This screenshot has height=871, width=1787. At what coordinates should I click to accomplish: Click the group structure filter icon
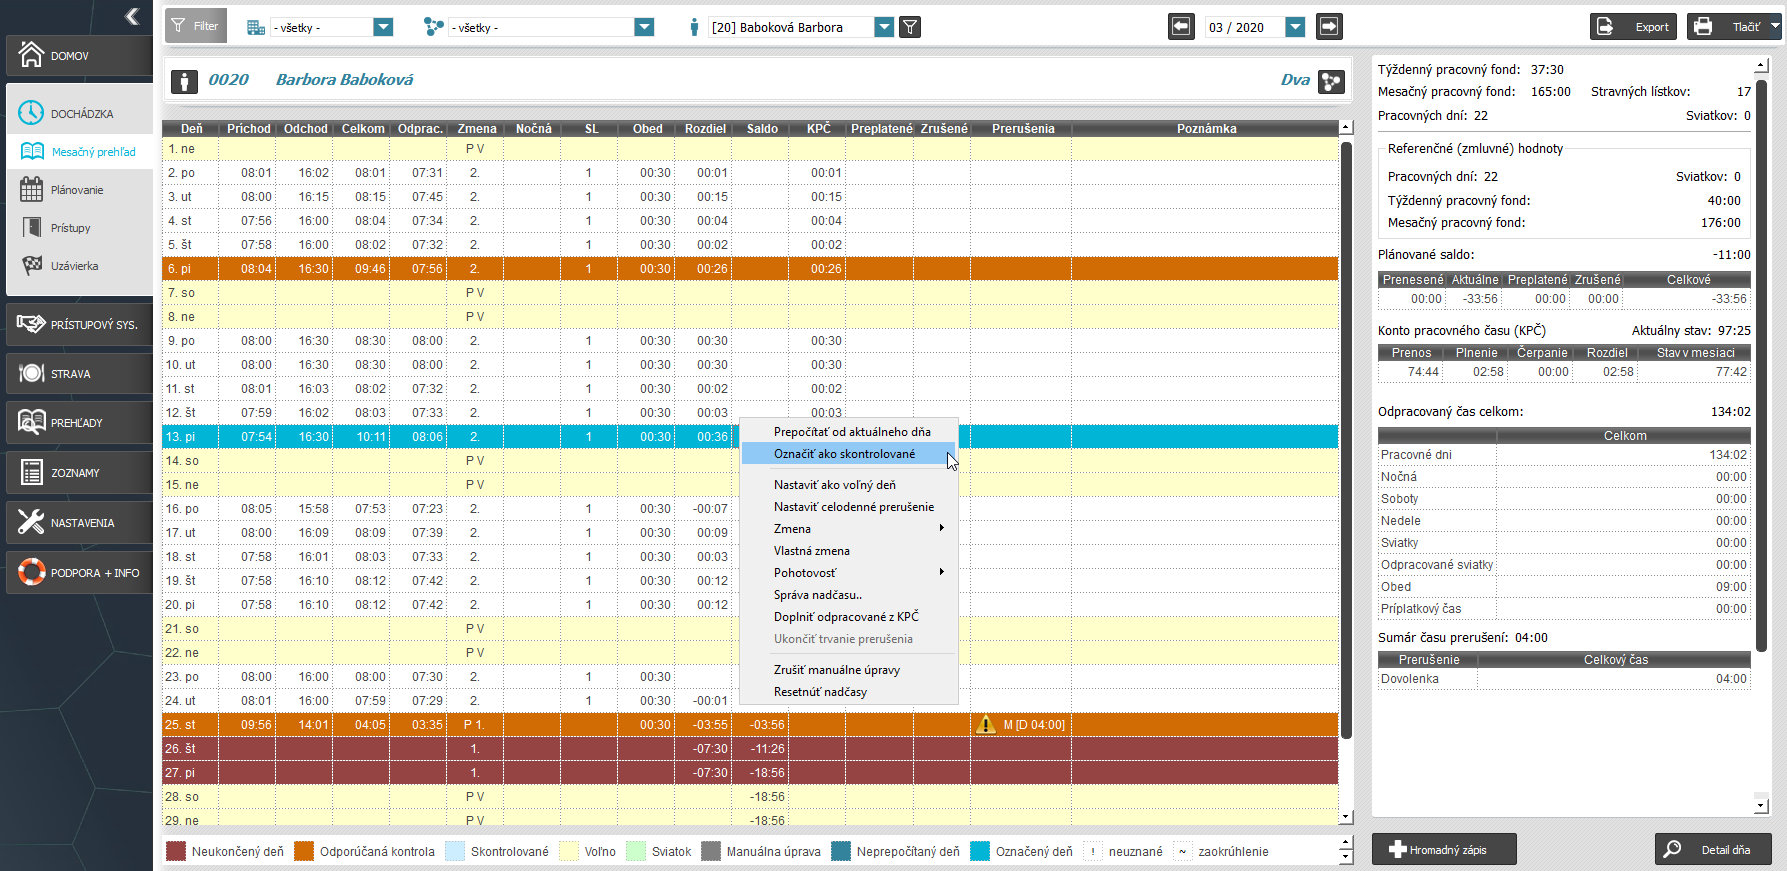[x=433, y=27]
